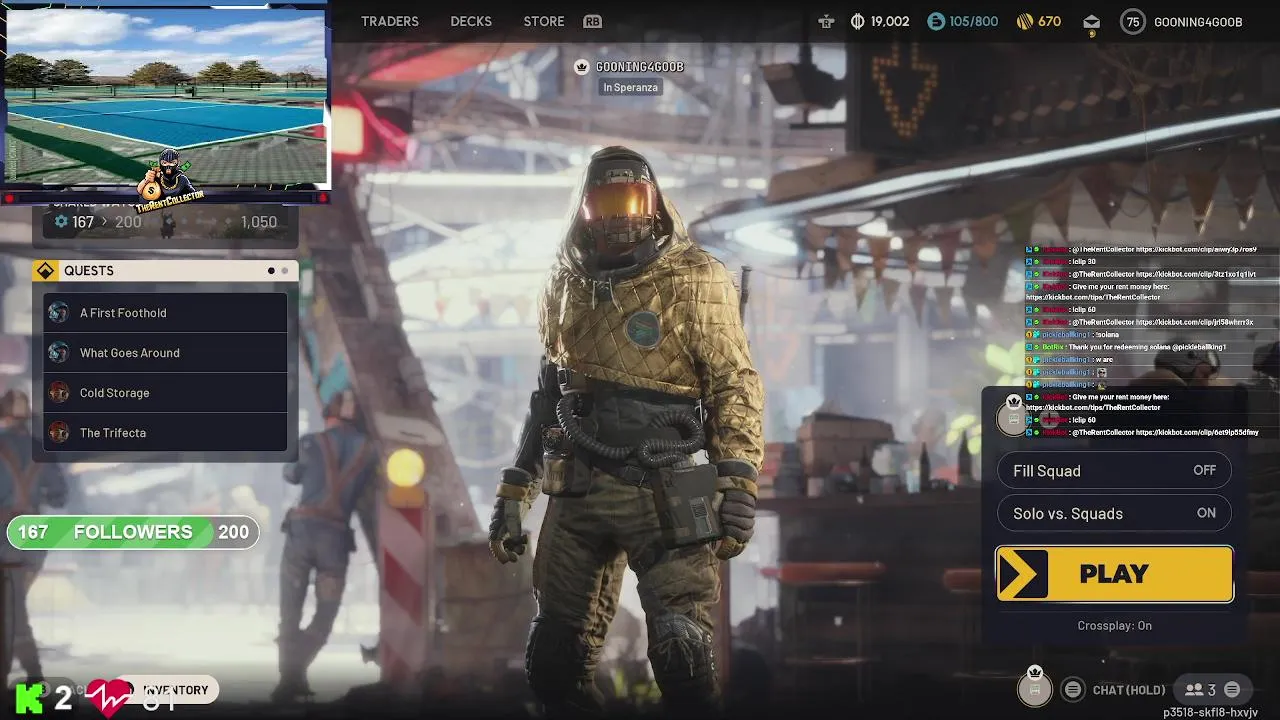Click the 1,050 reward value
This screenshot has height=720, width=1280.
[259, 222]
